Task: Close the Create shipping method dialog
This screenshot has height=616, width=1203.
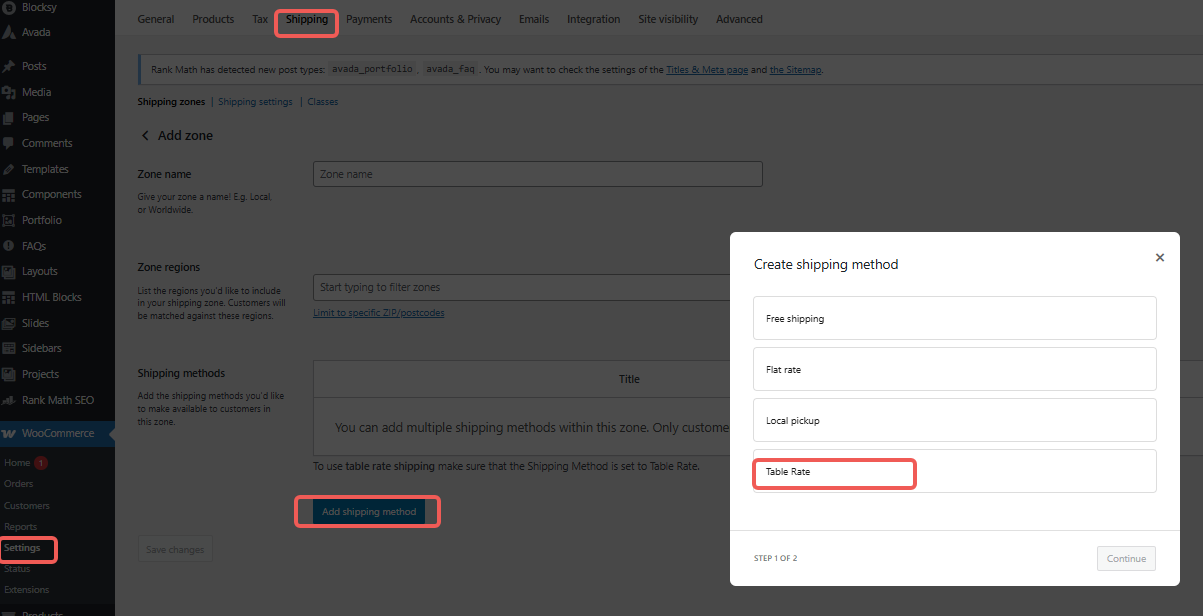Action: (x=1160, y=257)
